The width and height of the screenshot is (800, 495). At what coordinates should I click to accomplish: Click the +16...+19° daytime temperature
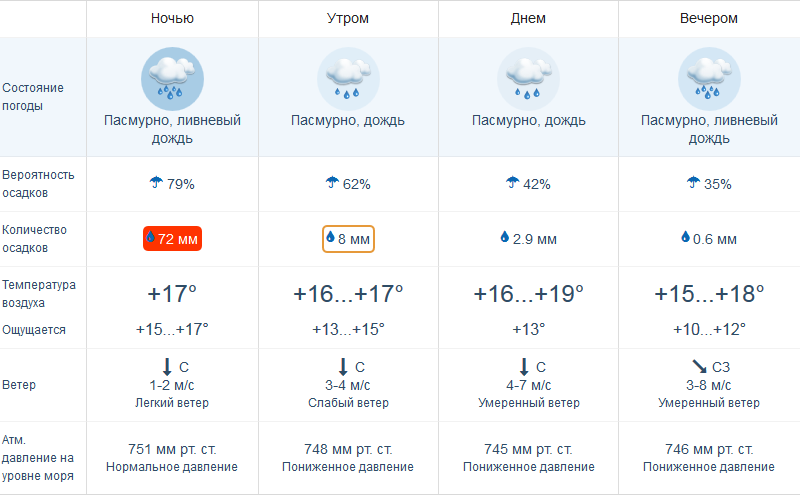[x=528, y=294]
